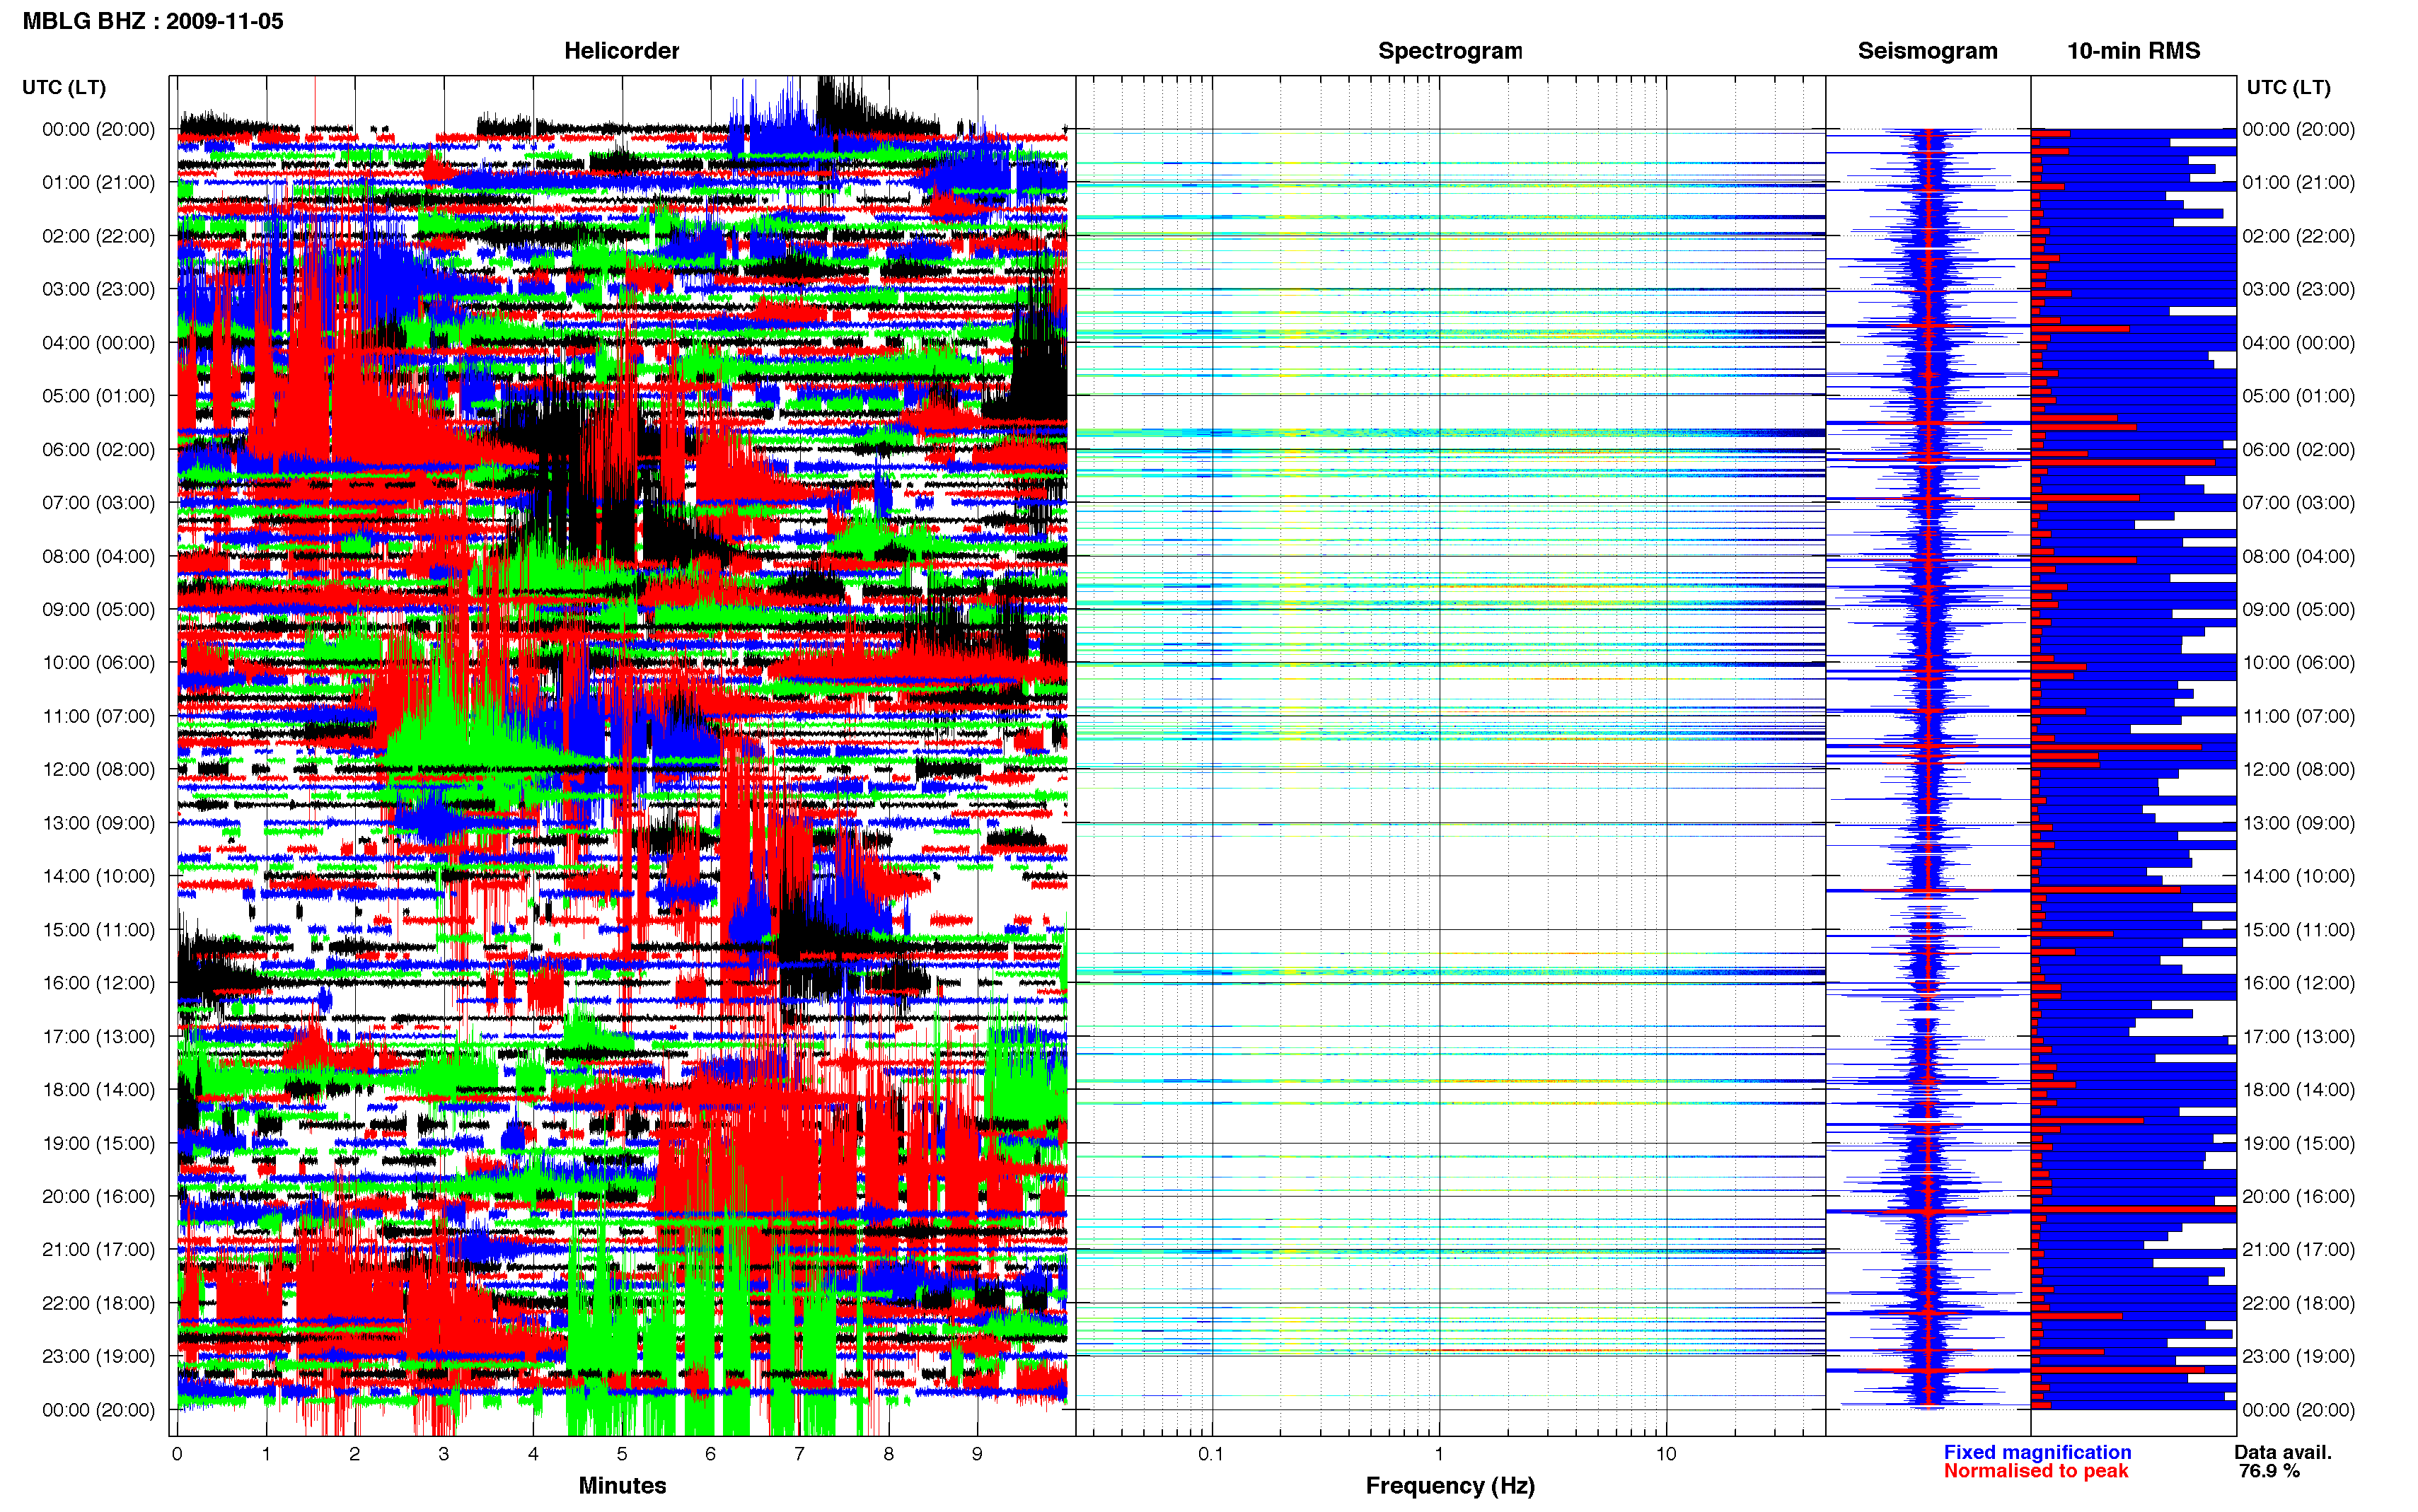The height and width of the screenshot is (1512, 2418).
Task: Click the left UTC (LT) axis label
Action: (x=64, y=87)
